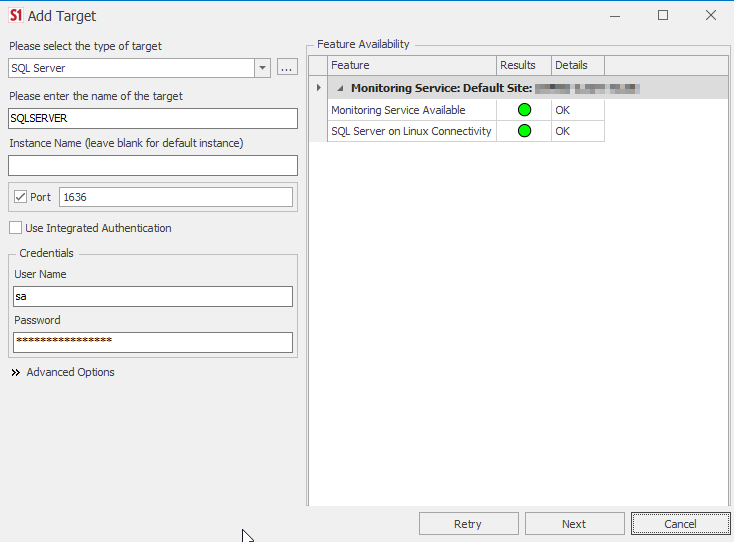Viewport: 734px width, 542px height.
Task: Collapse the Monitoring Service Default Site group
Action: [340, 88]
